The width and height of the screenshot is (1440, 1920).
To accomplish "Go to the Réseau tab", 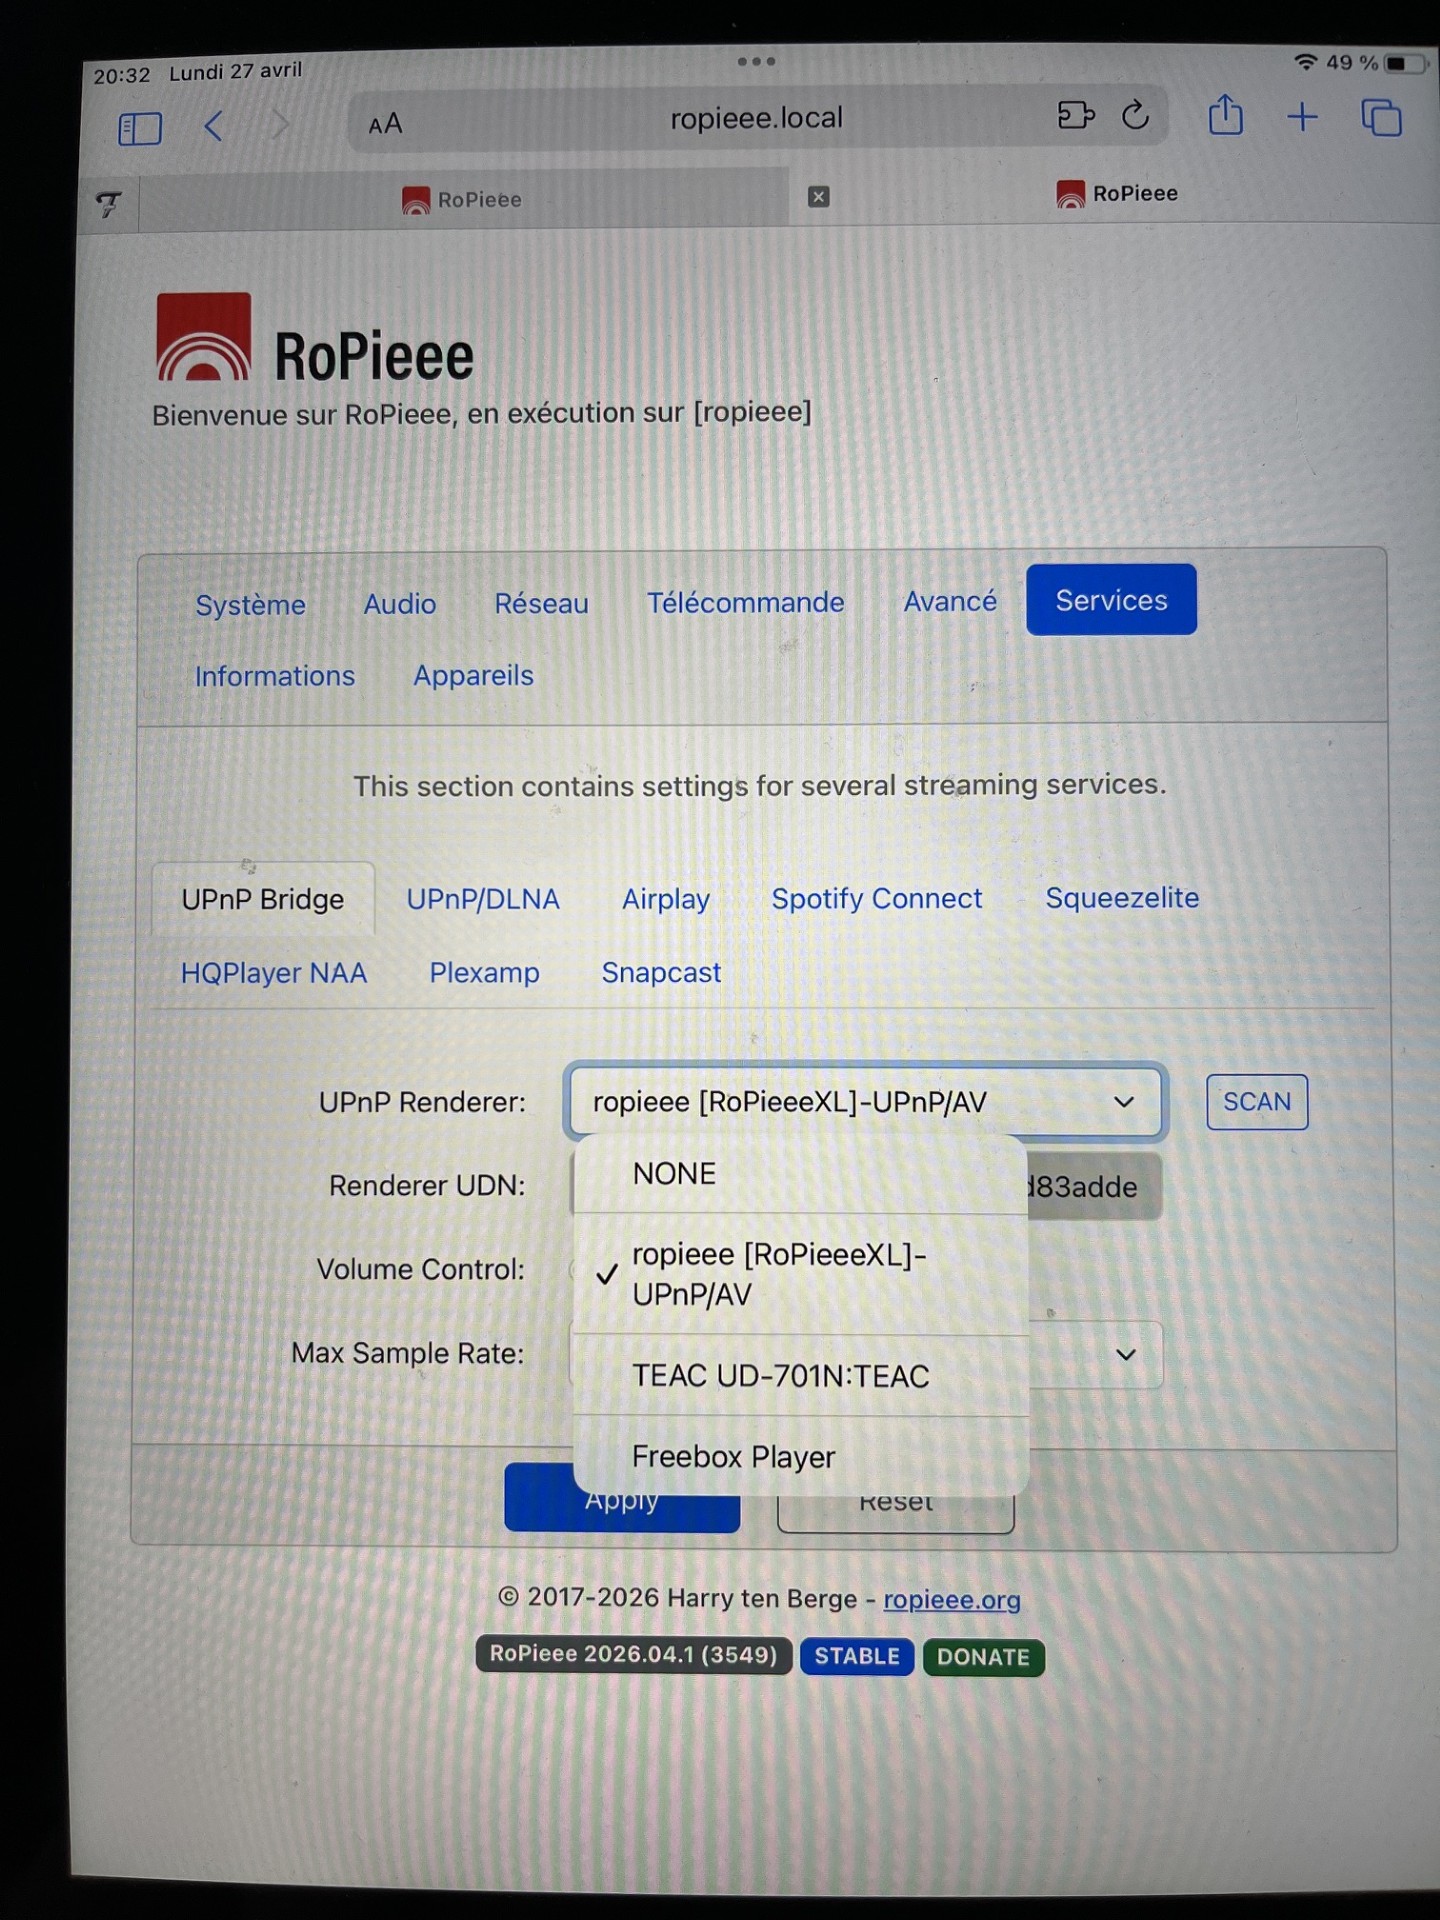I will [541, 604].
